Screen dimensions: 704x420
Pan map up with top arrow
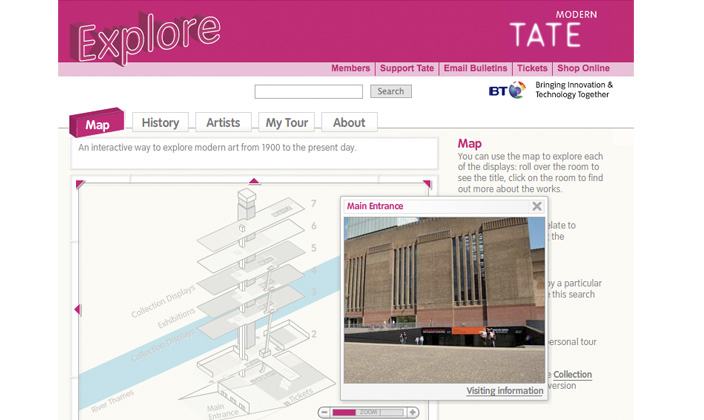[x=254, y=181]
